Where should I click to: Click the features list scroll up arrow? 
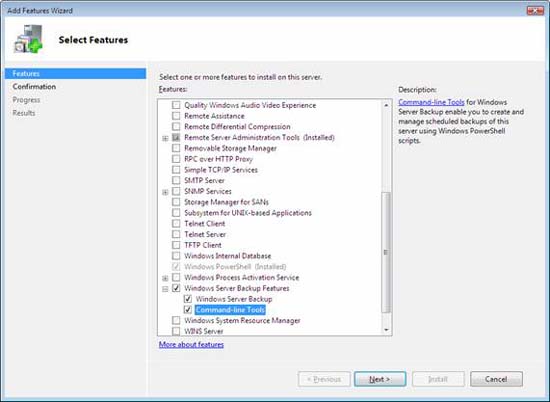tap(386, 105)
